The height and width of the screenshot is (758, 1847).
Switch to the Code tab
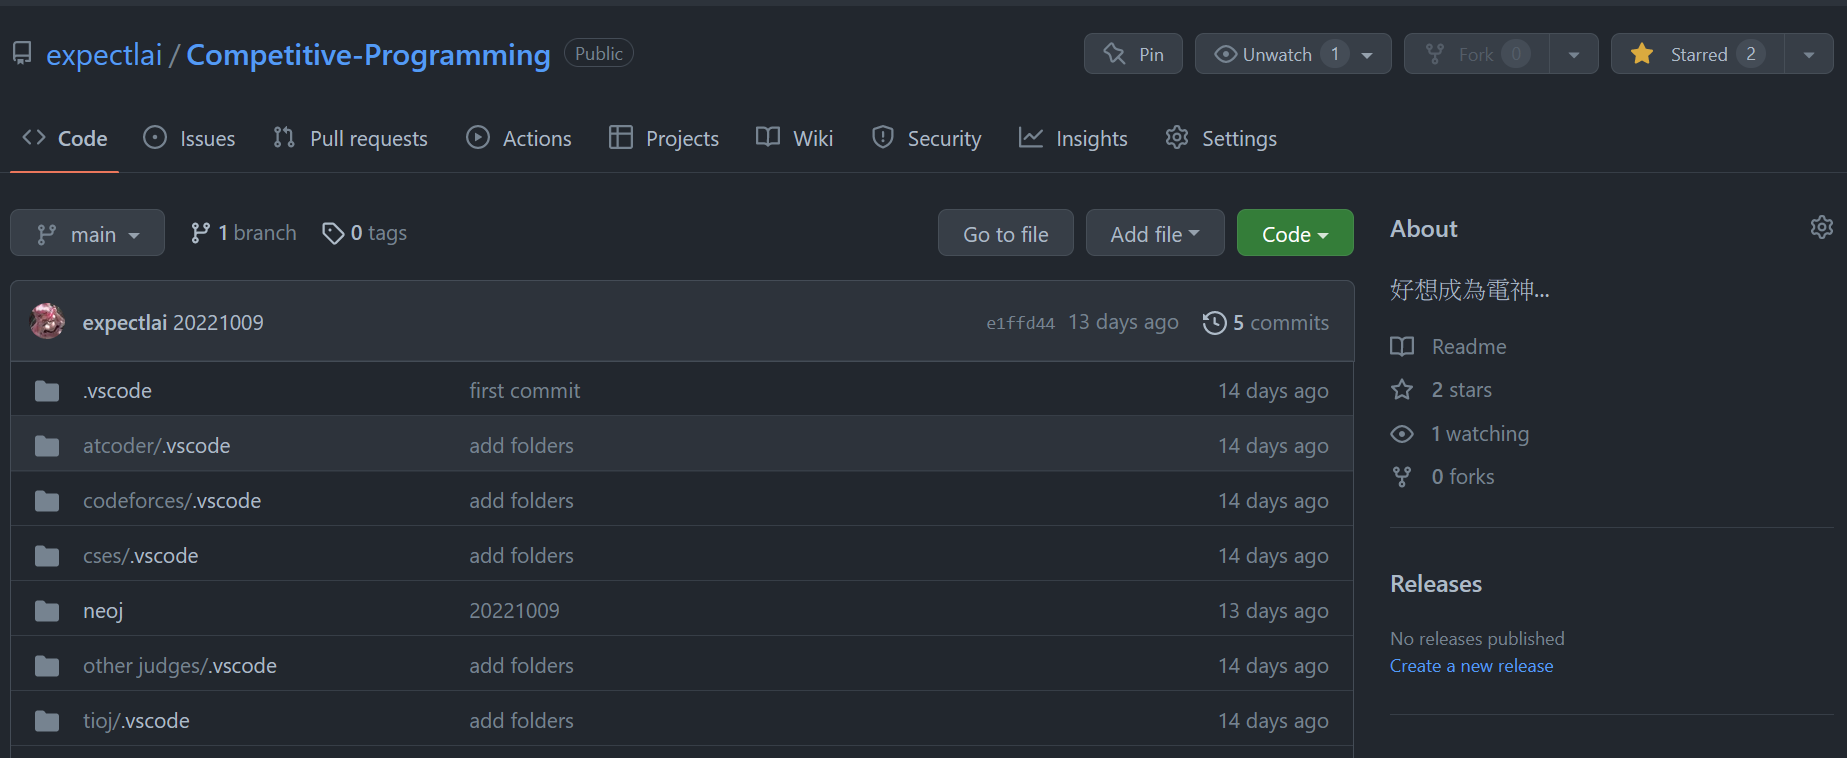pos(65,138)
